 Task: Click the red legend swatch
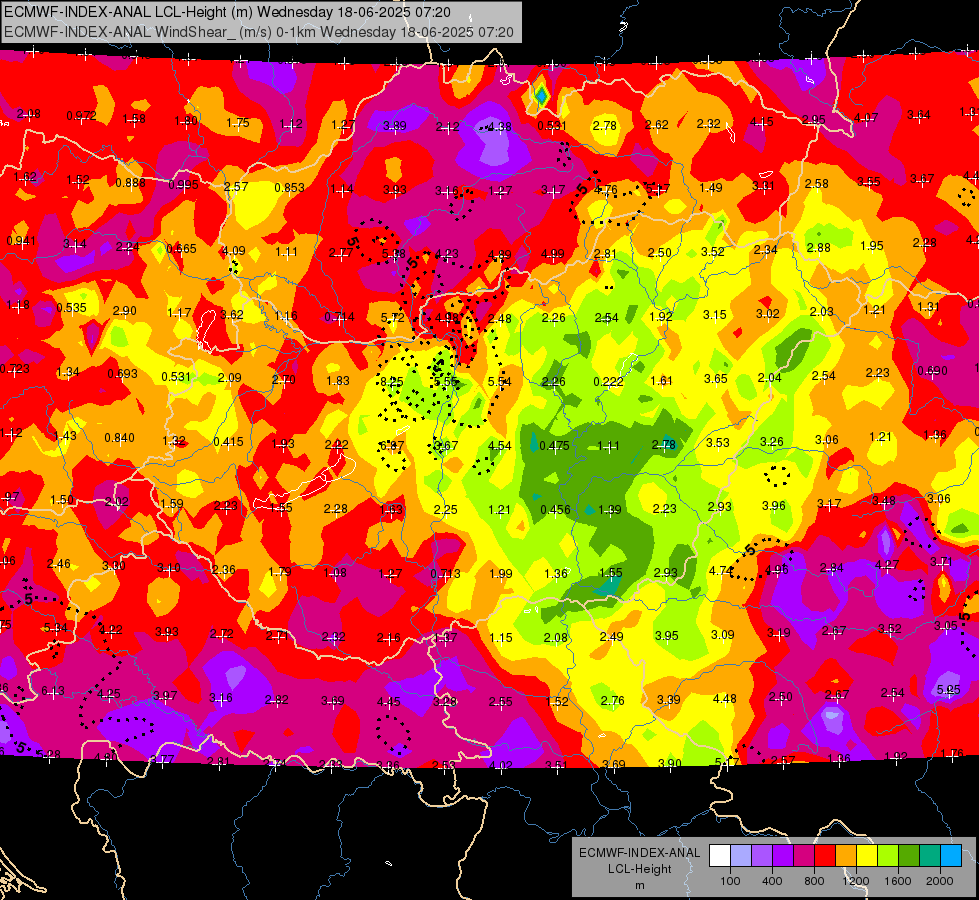coord(825,856)
